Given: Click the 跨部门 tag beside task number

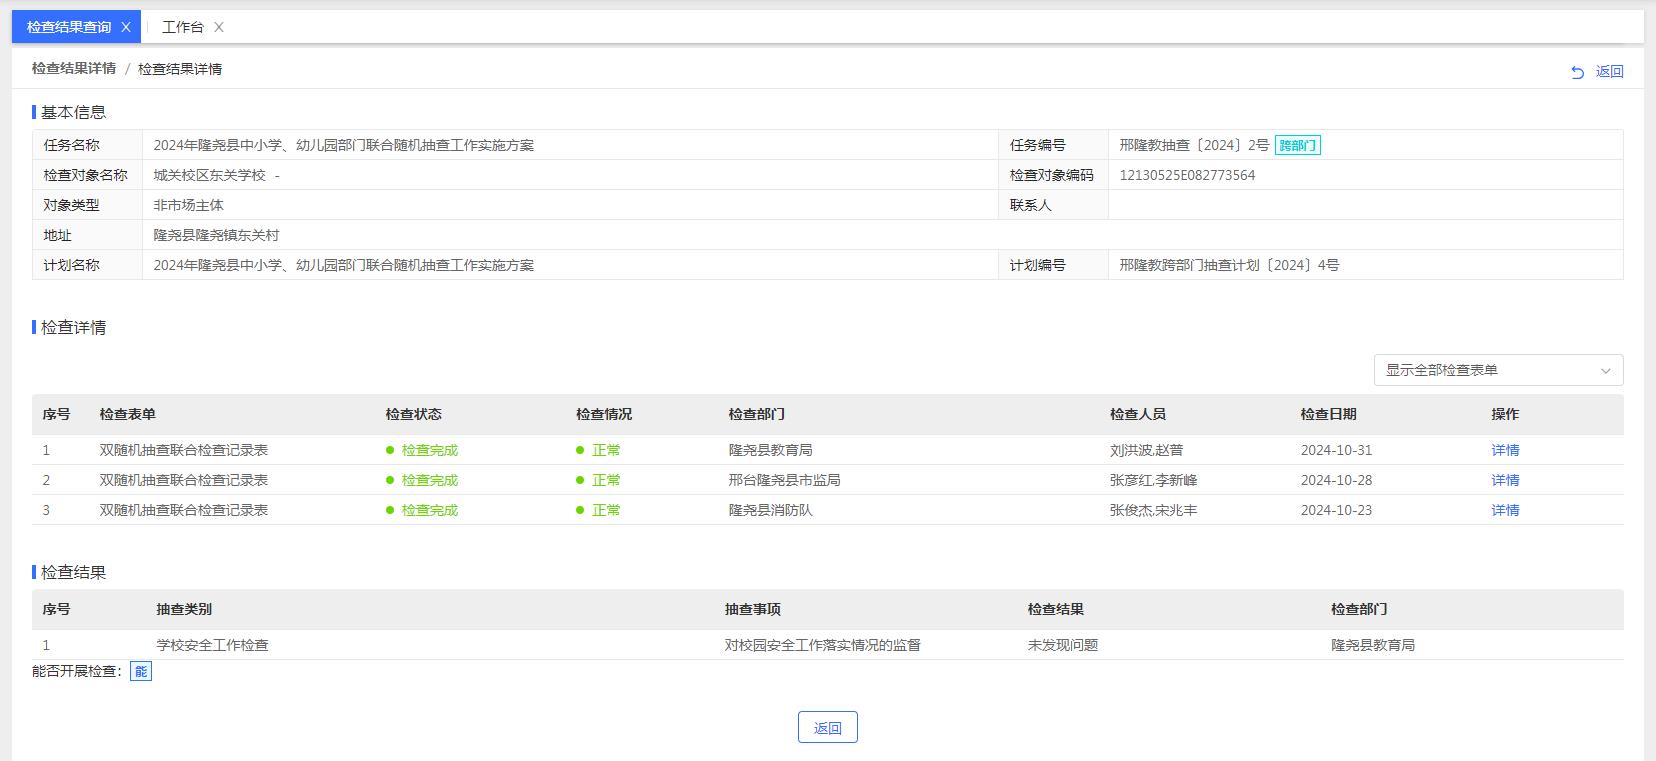Looking at the screenshot, I should click(x=1297, y=145).
